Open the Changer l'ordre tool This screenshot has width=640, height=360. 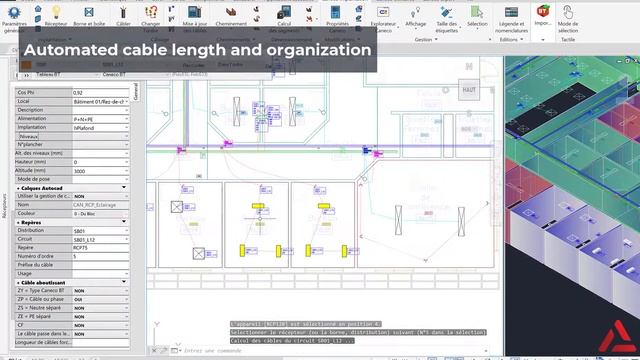pos(151,18)
